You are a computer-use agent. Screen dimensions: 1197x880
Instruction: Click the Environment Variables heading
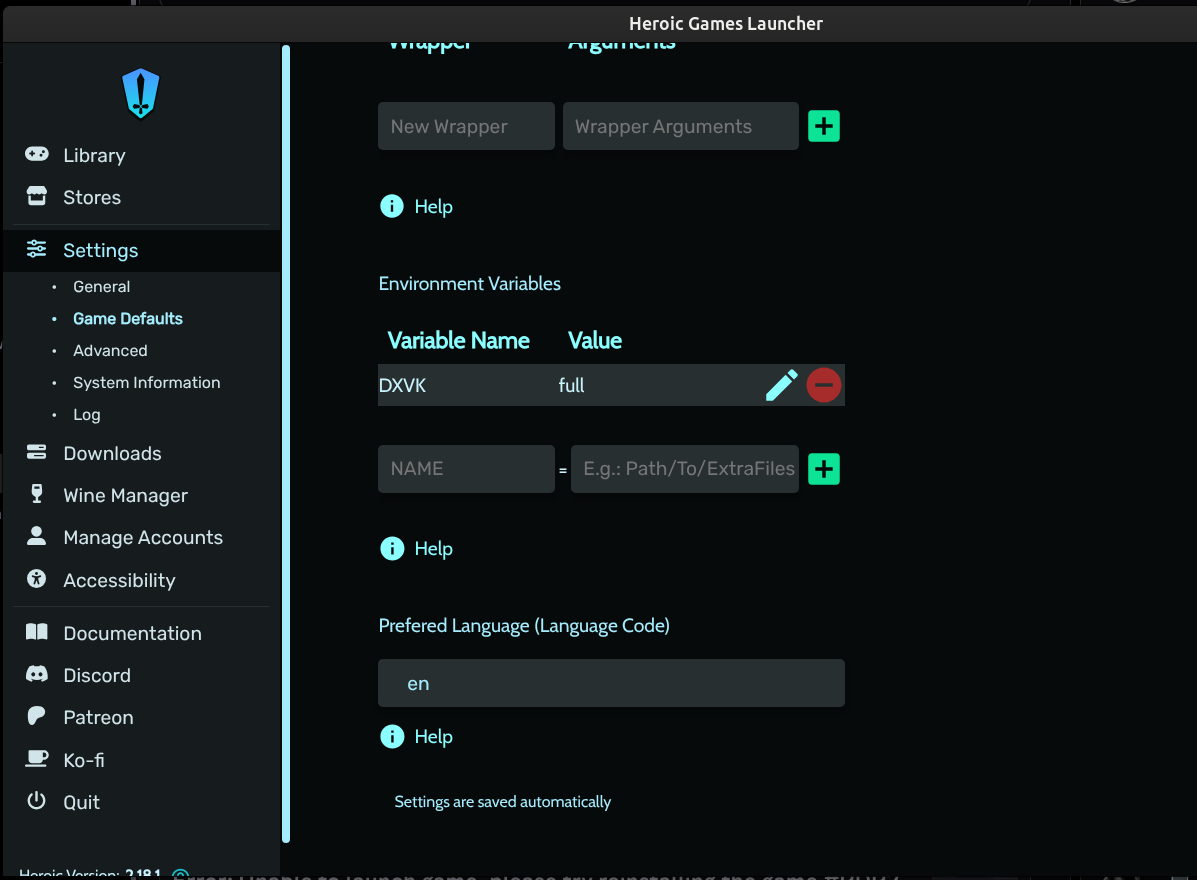pos(469,283)
